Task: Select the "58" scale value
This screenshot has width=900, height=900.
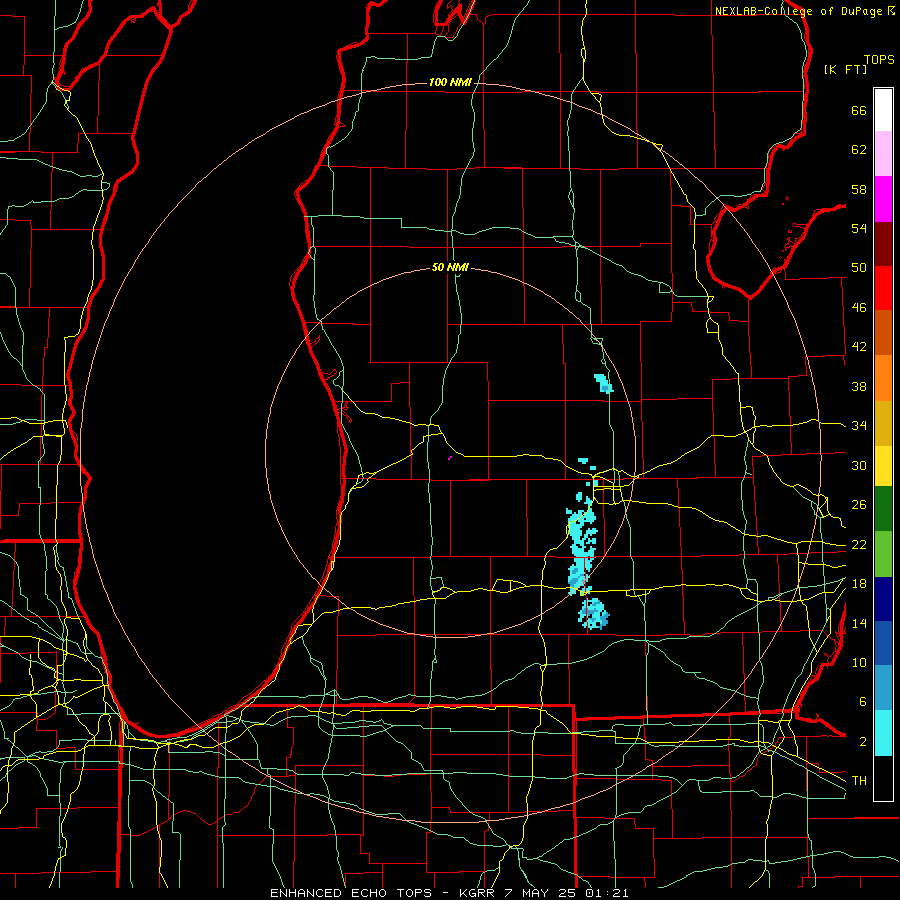Action: click(859, 189)
